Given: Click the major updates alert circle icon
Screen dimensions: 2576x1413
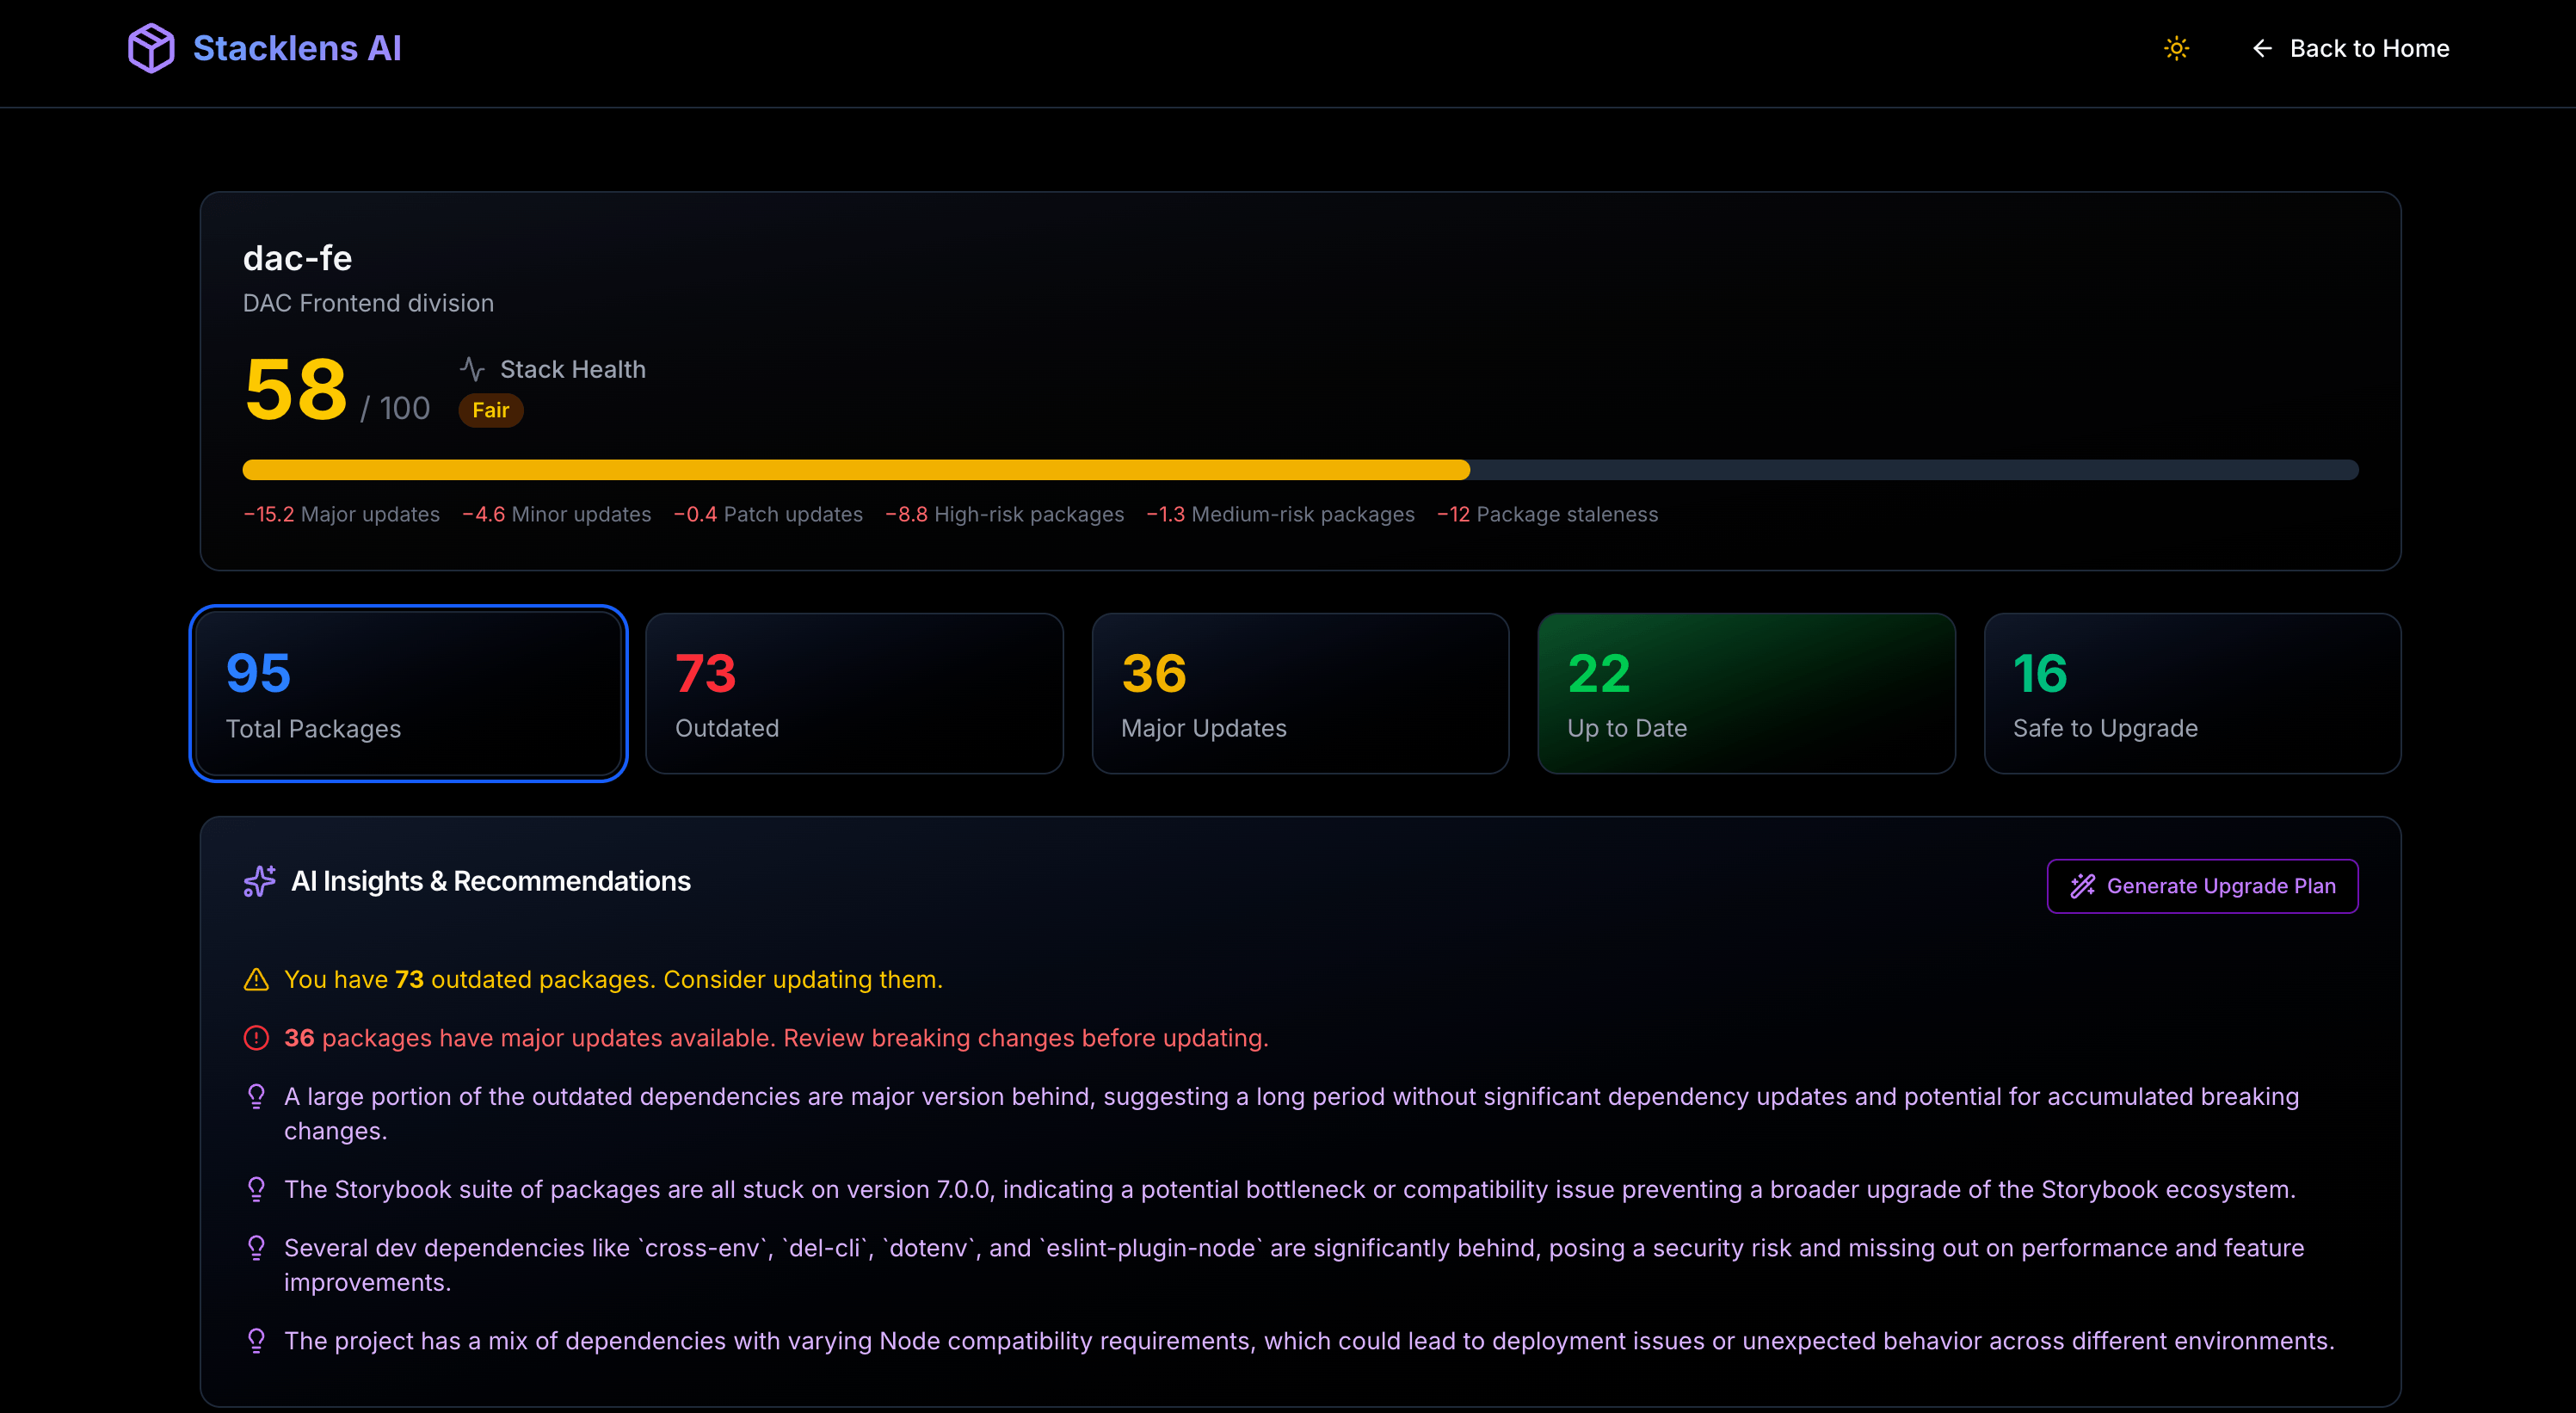Looking at the screenshot, I should point(256,1038).
